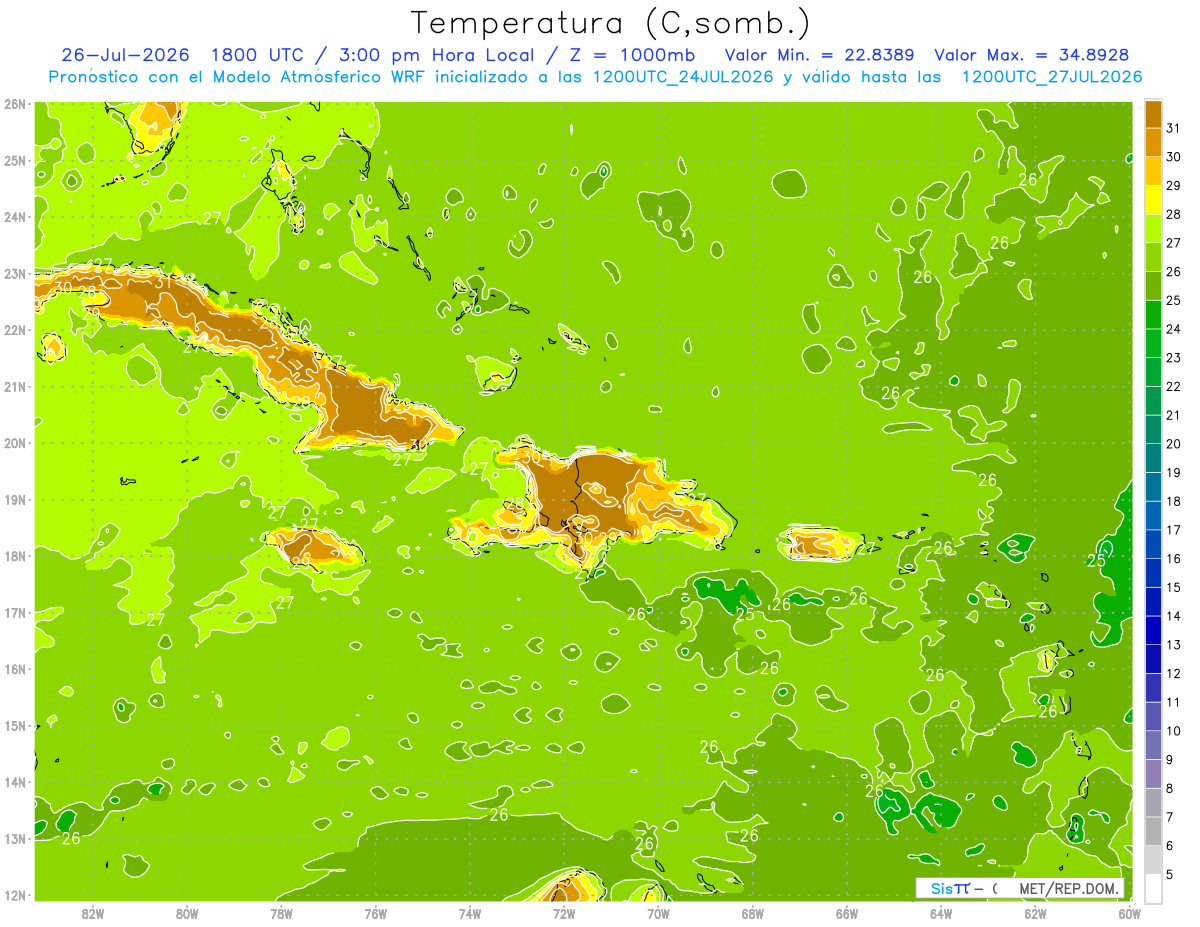The width and height of the screenshot is (1200, 927).
Task: Click the '16N' latitude axis label
Action: click(x=14, y=669)
